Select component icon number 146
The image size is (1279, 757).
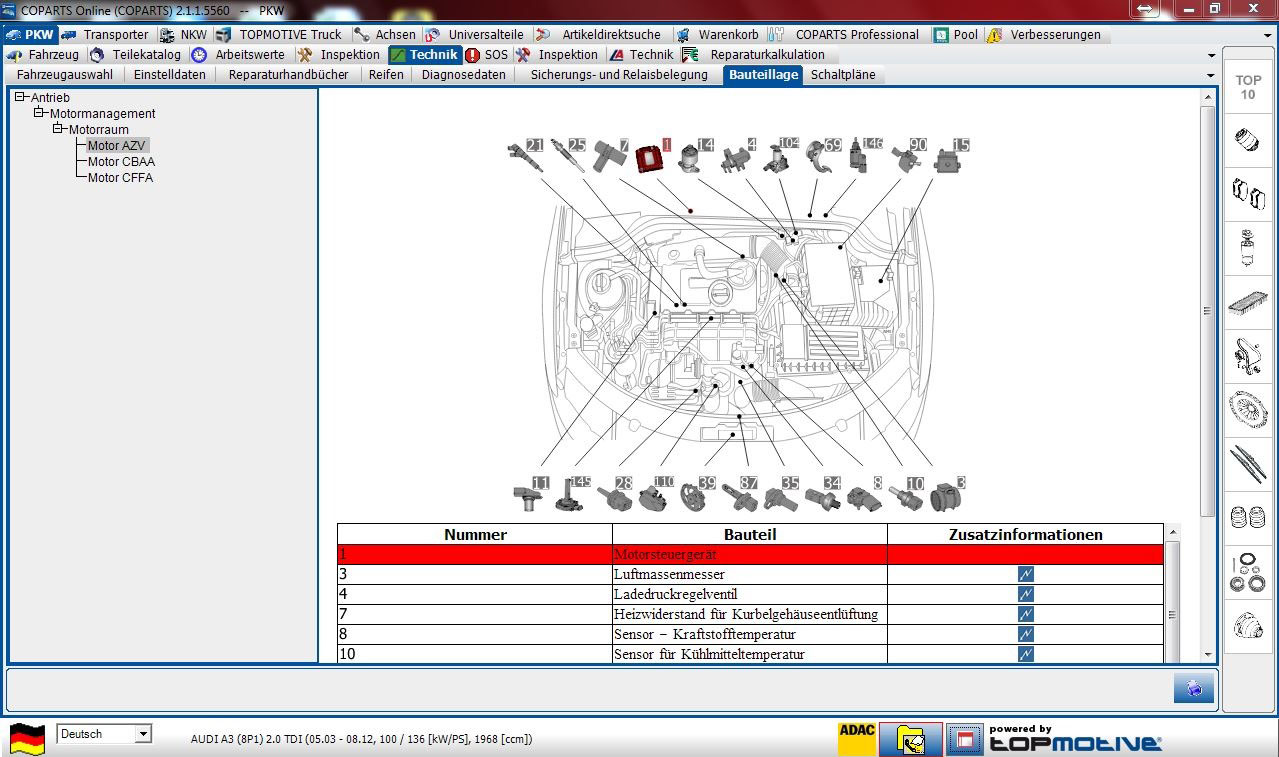(866, 155)
